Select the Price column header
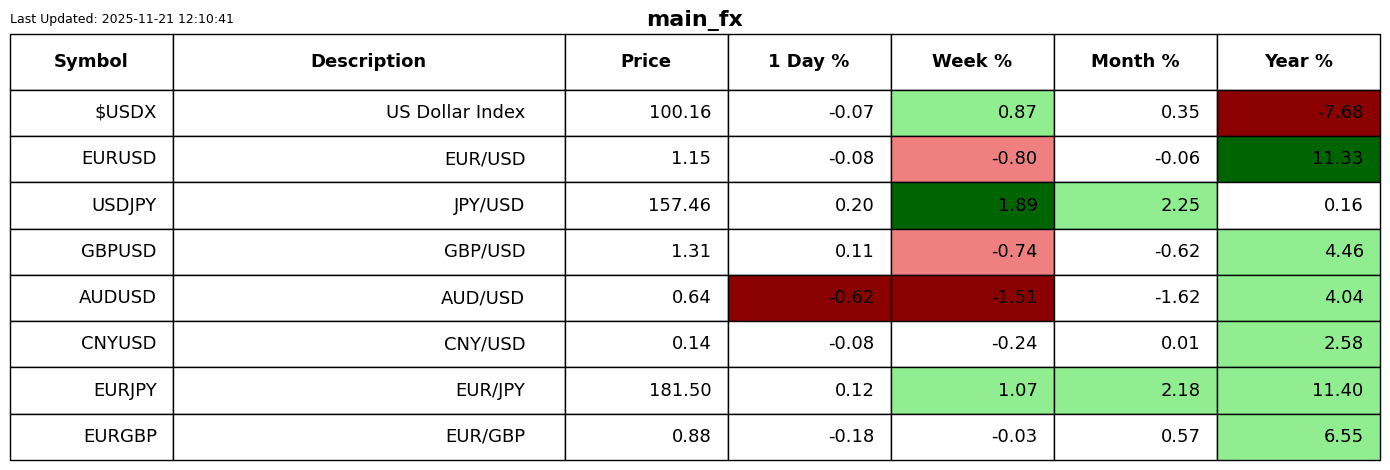The height and width of the screenshot is (470, 1390). click(646, 62)
